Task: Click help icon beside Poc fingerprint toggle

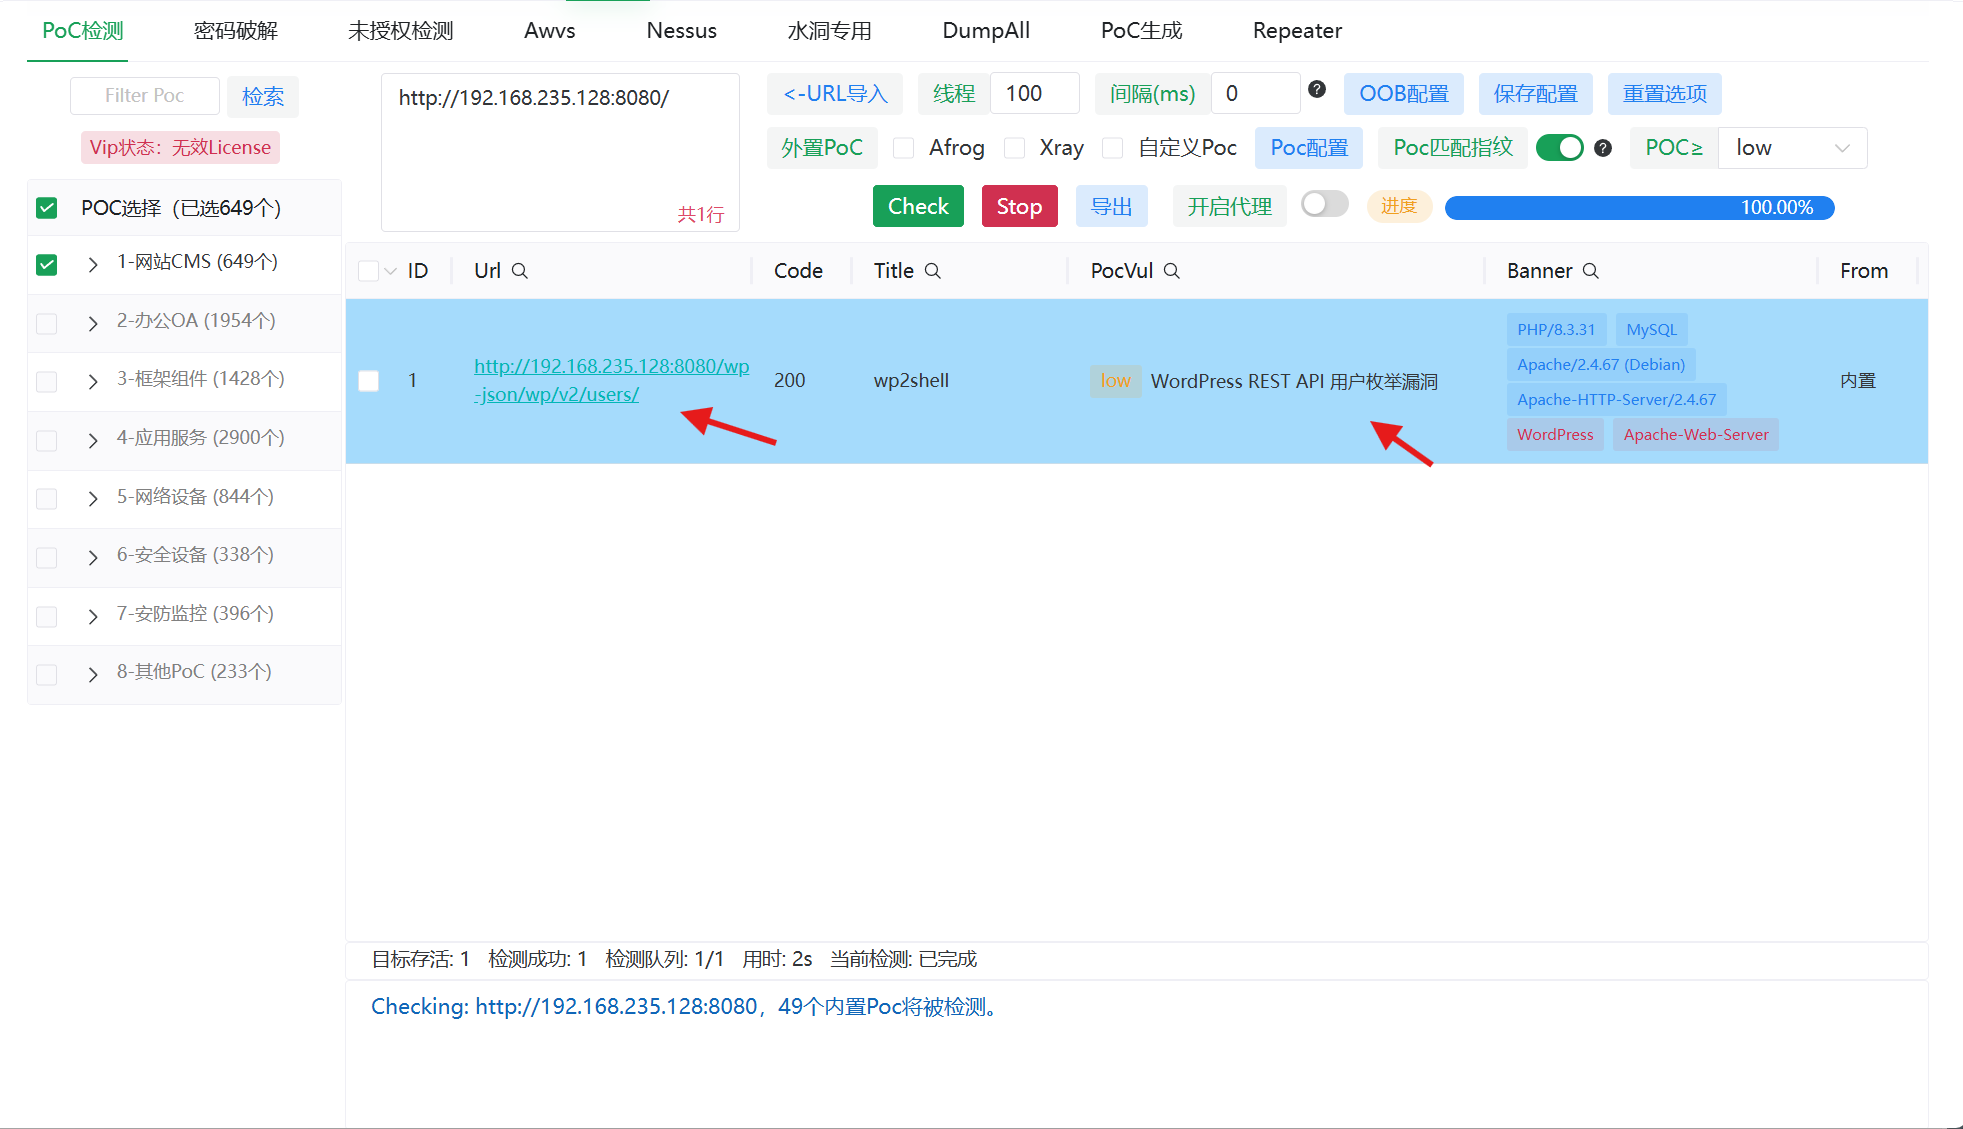Action: pos(1603,148)
